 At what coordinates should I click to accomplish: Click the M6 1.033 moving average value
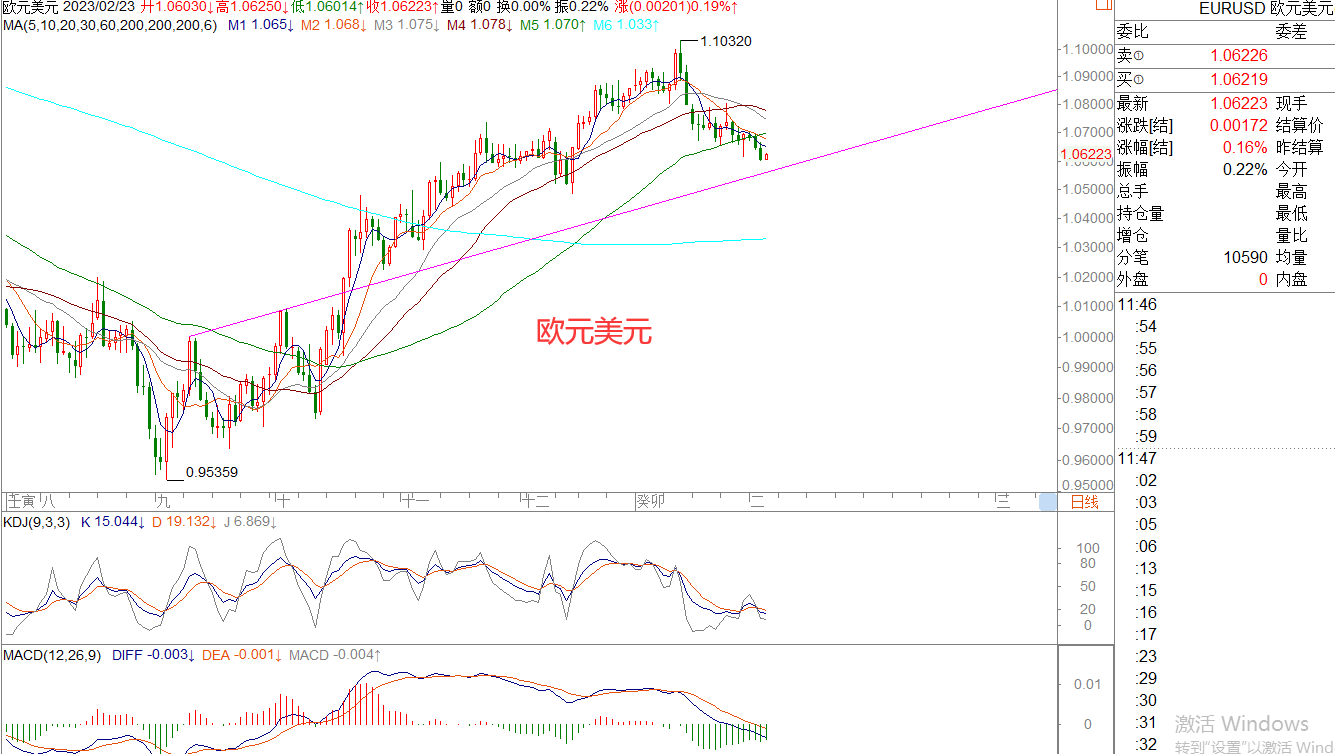(625, 24)
